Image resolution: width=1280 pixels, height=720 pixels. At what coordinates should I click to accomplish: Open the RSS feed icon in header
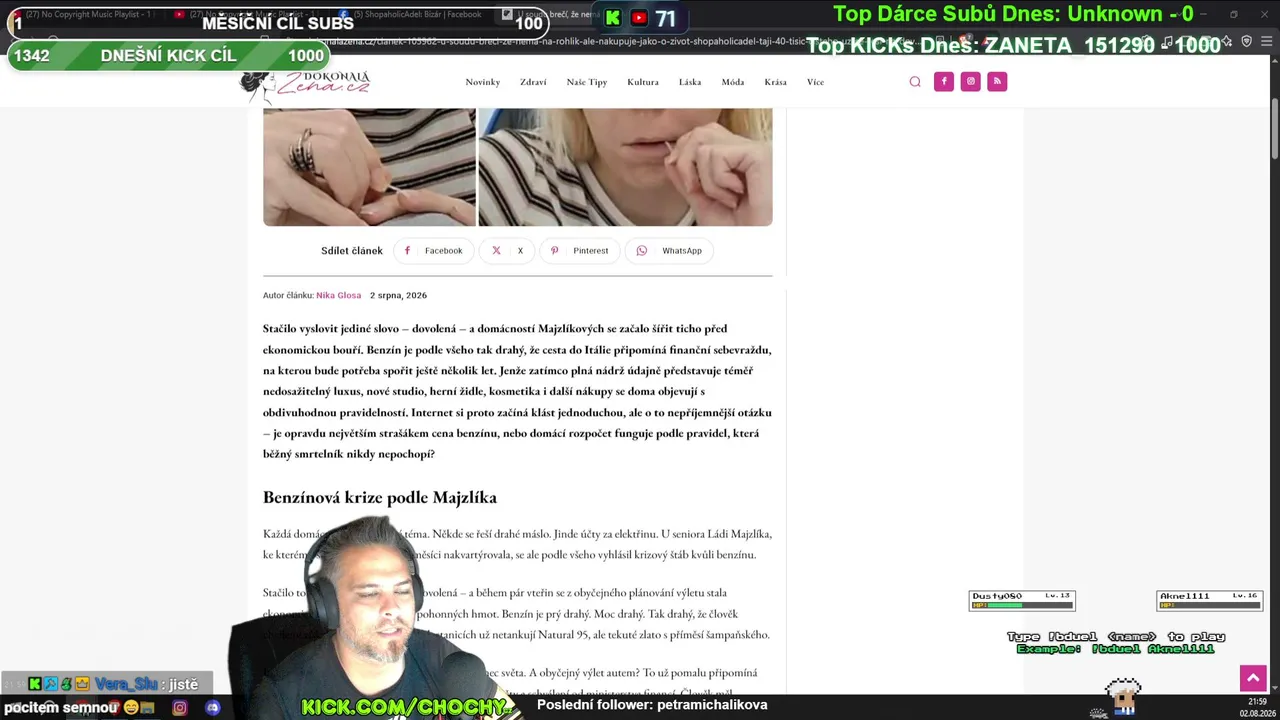[x=997, y=82]
